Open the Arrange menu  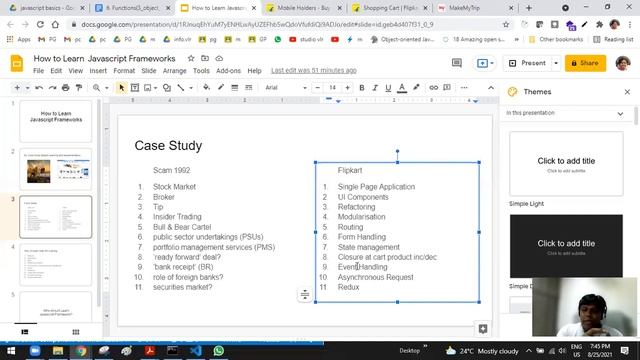(174, 71)
